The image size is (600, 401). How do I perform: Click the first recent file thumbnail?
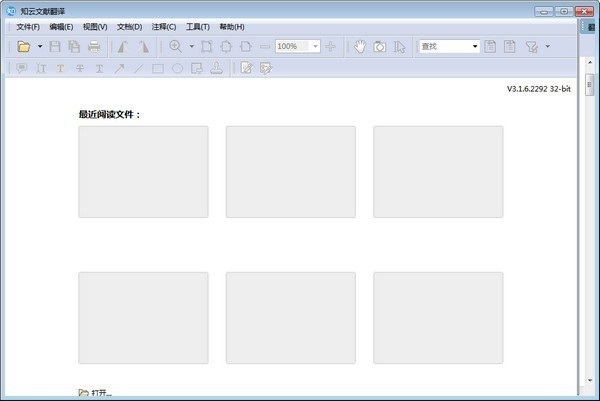coord(143,171)
